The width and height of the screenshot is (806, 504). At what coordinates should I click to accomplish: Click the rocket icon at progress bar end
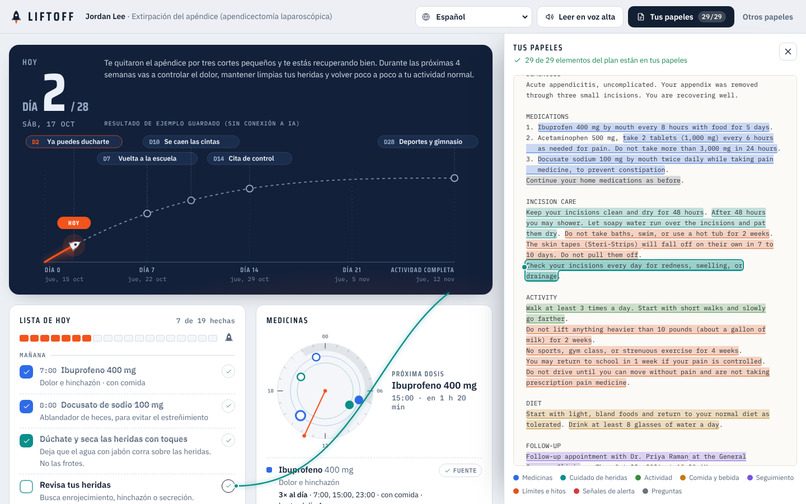pyautogui.click(x=229, y=337)
